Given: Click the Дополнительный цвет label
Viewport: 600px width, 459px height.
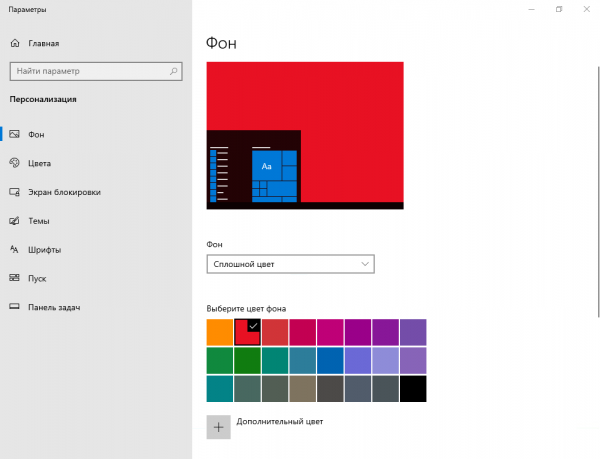Looking at the screenshot, I should point(279,423).
